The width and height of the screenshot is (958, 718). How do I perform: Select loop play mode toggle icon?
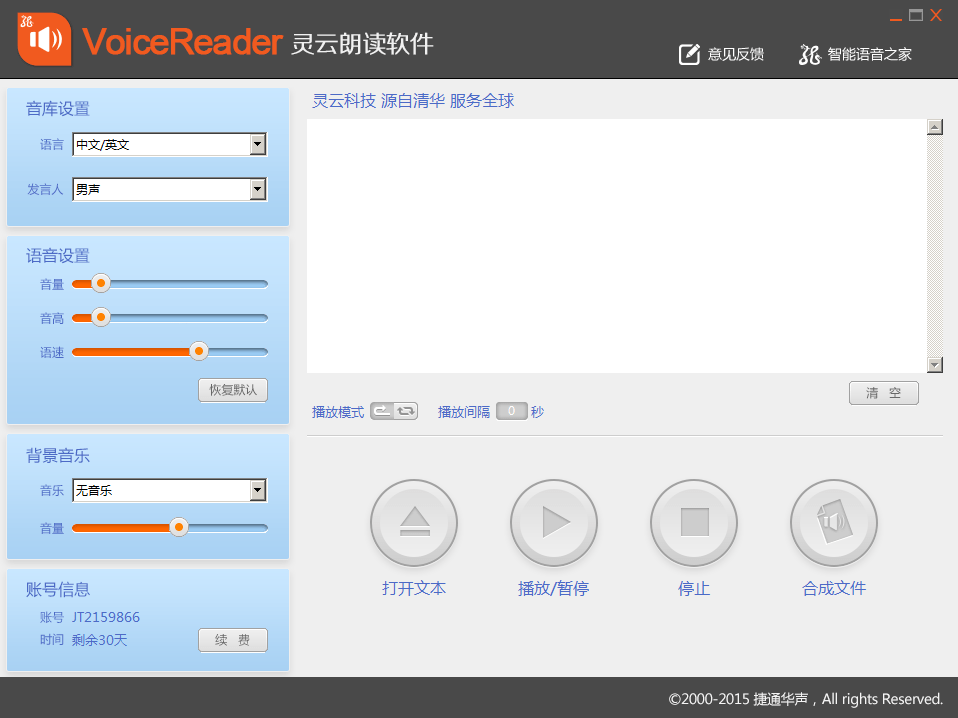coord(406,411)
